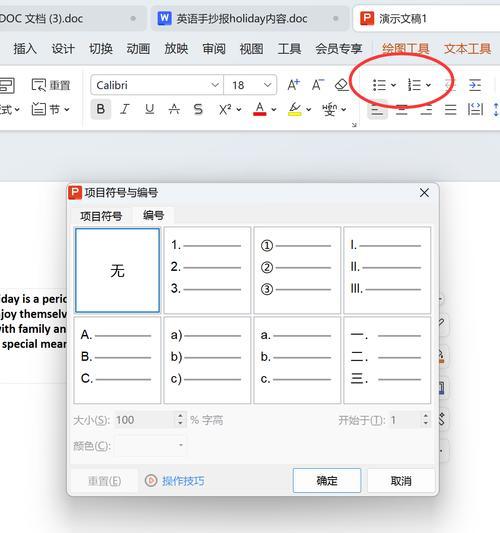
Task: Open the 动画 ribbon tab
Action: coord(138,49)
